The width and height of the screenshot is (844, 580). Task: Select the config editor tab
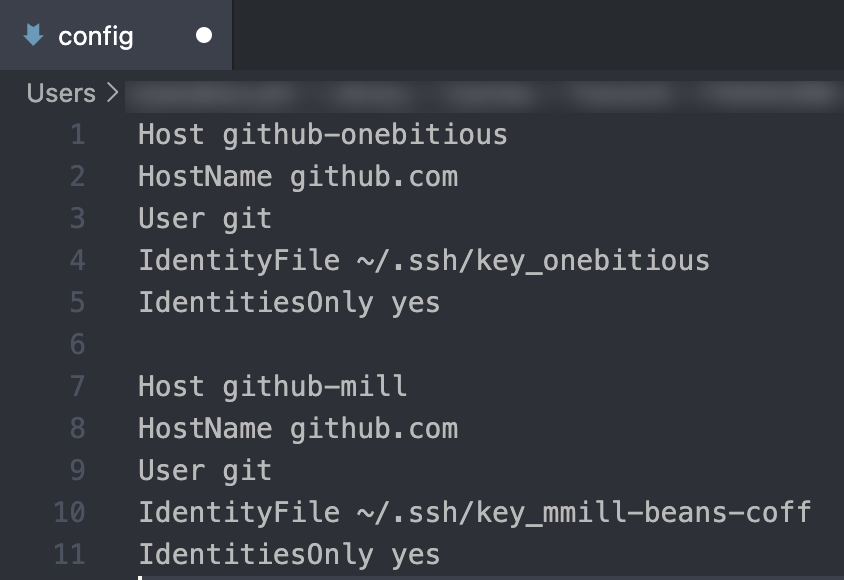pos(96,36)
